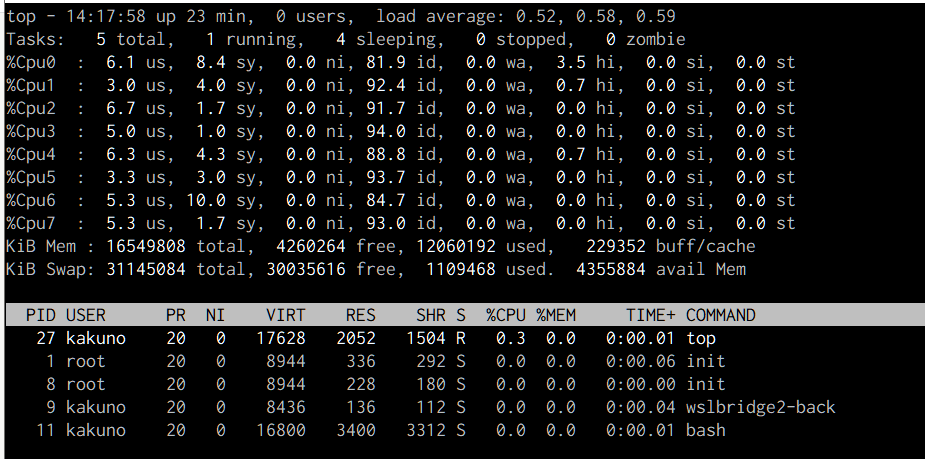Click the 93.0 idle value of Cpu7

point(385,223)
